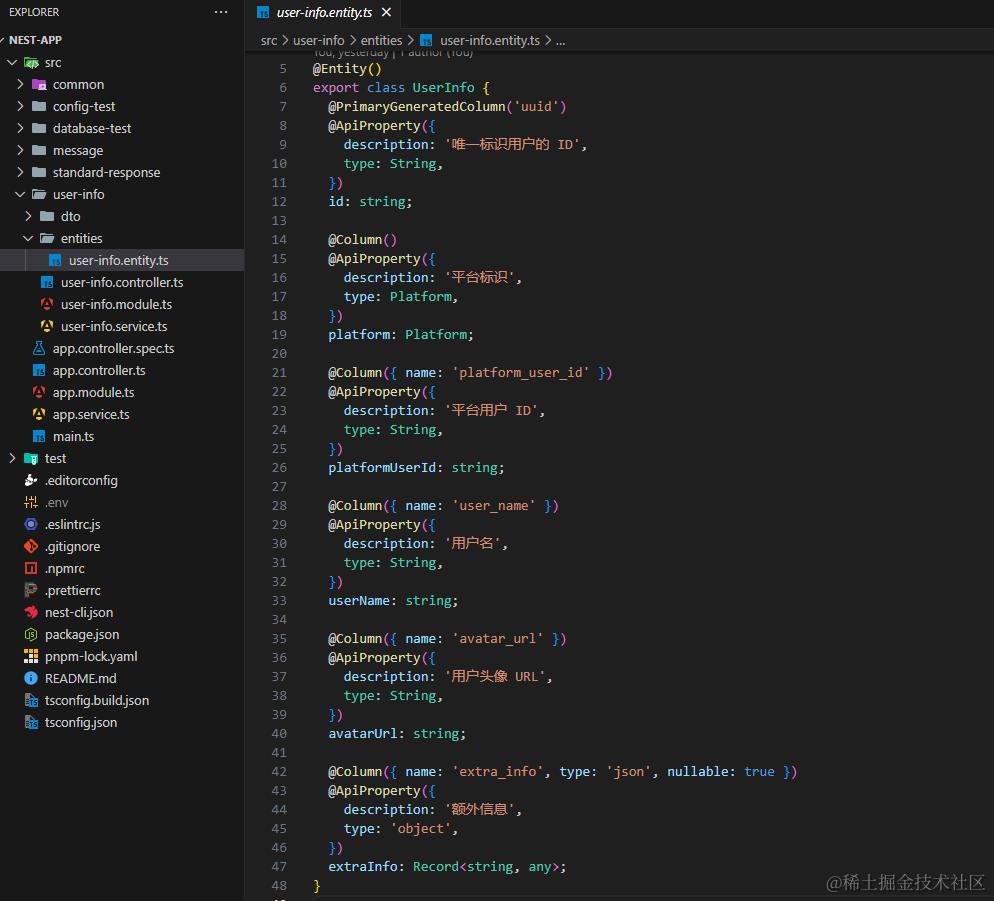Collapse the entities folder chevron

[28, 238]
